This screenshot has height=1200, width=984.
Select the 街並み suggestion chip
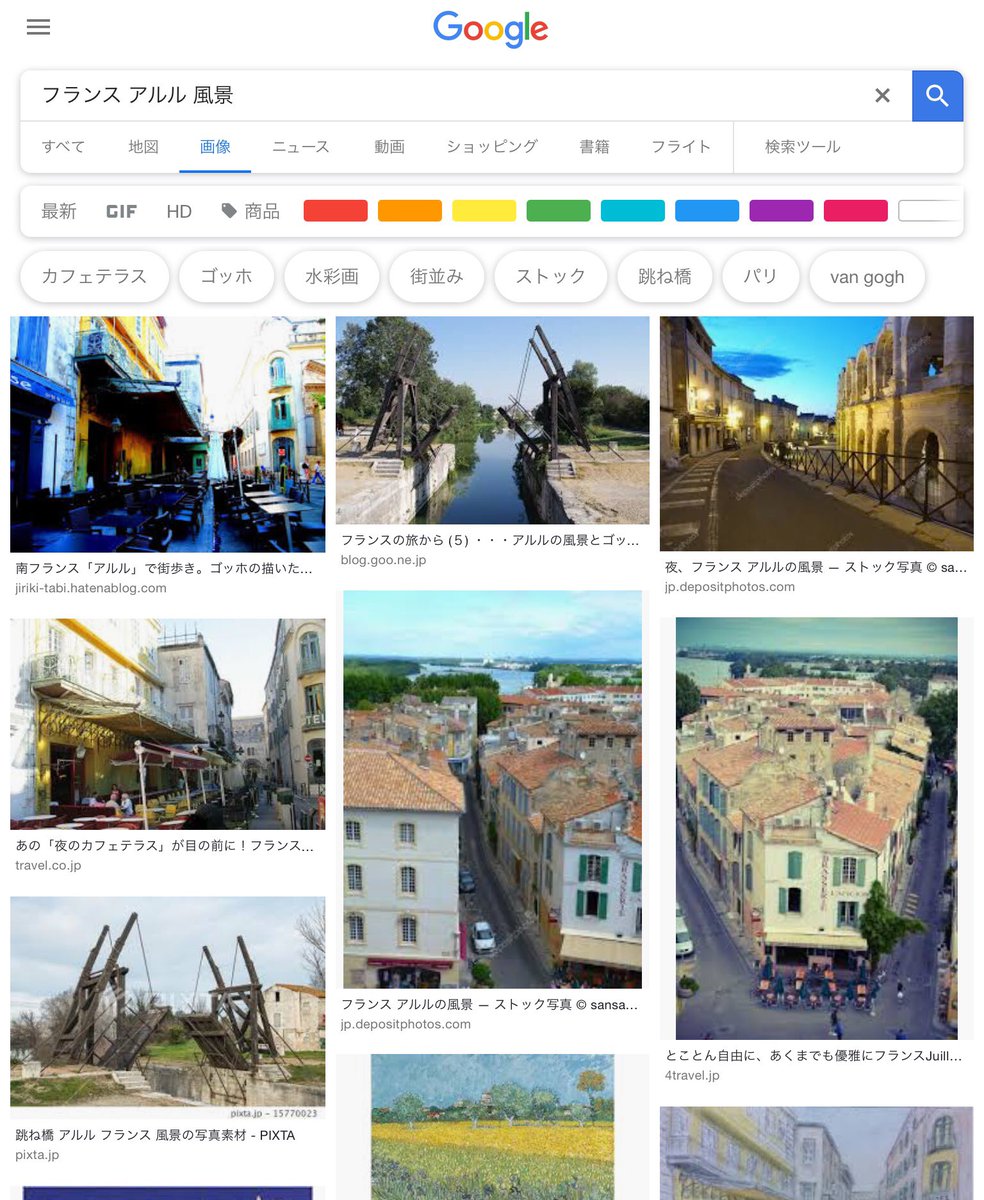point(437,277)
